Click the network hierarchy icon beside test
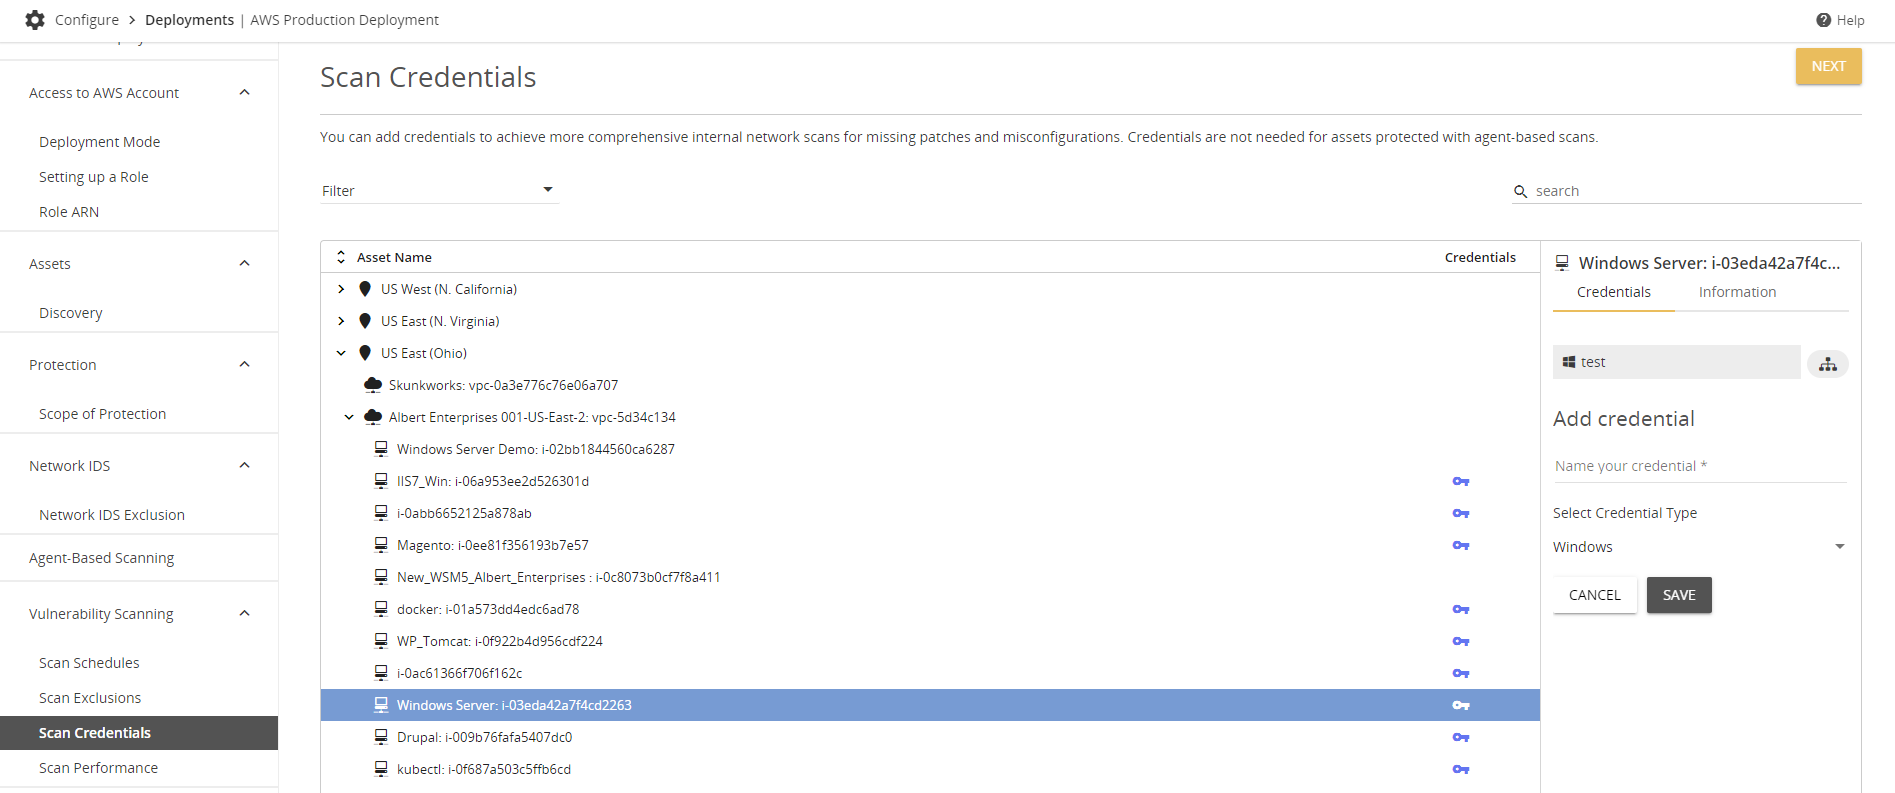Image resolution: width=1895 pixels, height=793 pixels. click(x=1828, y=364)
